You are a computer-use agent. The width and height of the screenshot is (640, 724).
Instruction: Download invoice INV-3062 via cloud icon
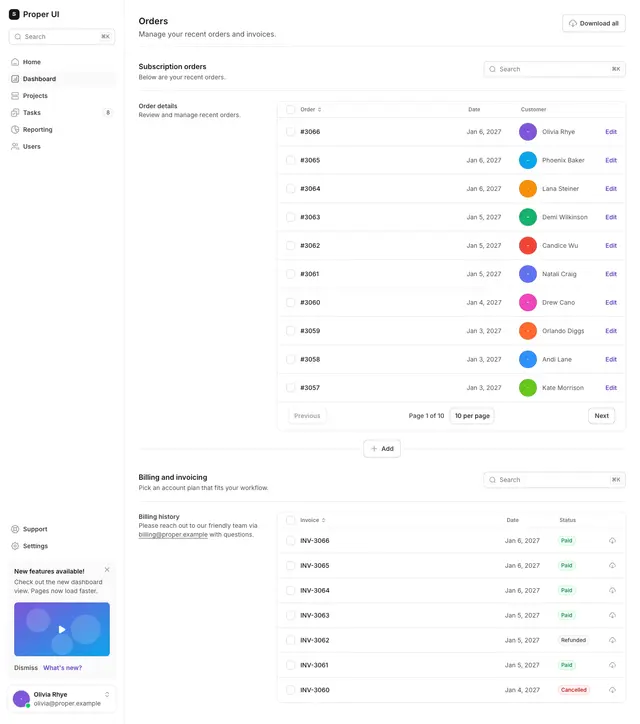tap(612, 640)
